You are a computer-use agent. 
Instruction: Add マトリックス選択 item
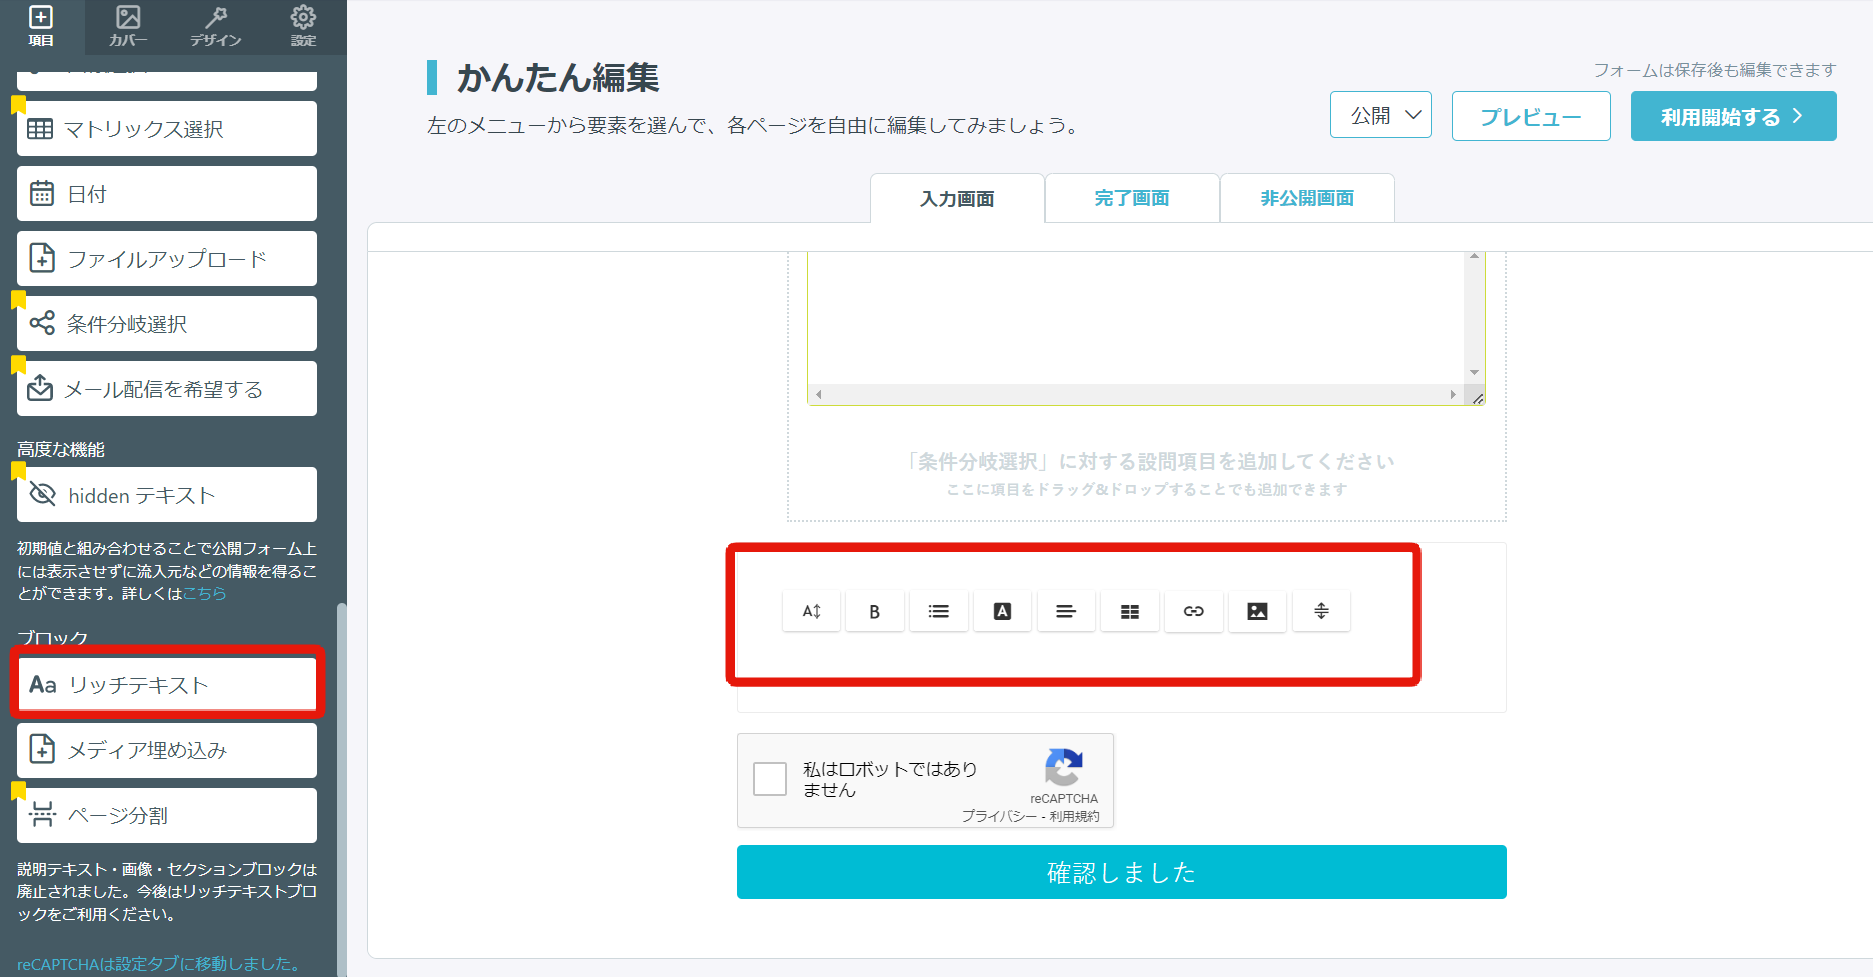pos(167,129)
